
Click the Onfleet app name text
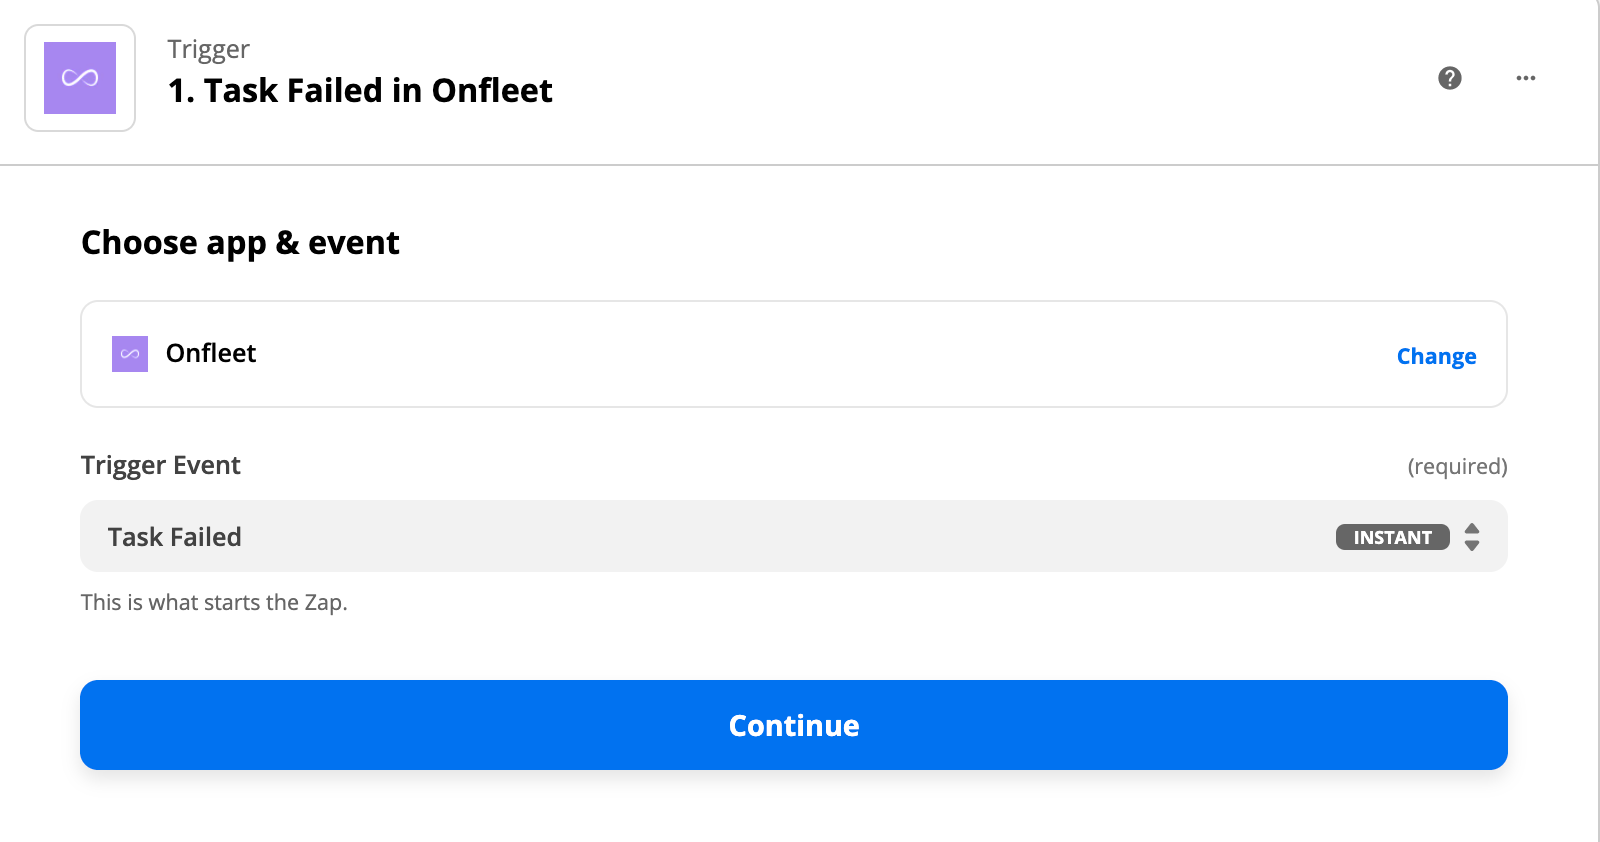pyautogui.click(x=211, y=353)
